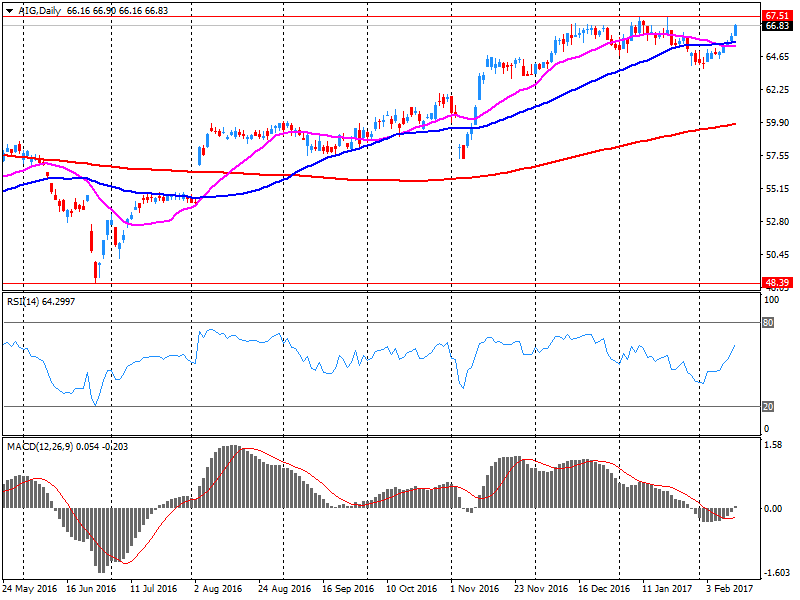Click the 16 Jun 2016 date label
Screen dimensions: 800x600
91,588
